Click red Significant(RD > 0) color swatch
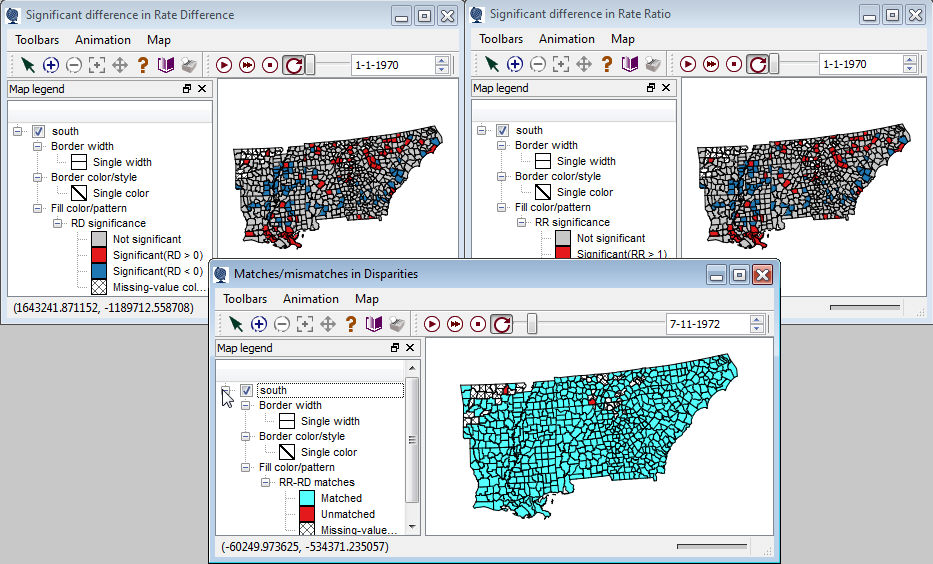 (99, 255)
